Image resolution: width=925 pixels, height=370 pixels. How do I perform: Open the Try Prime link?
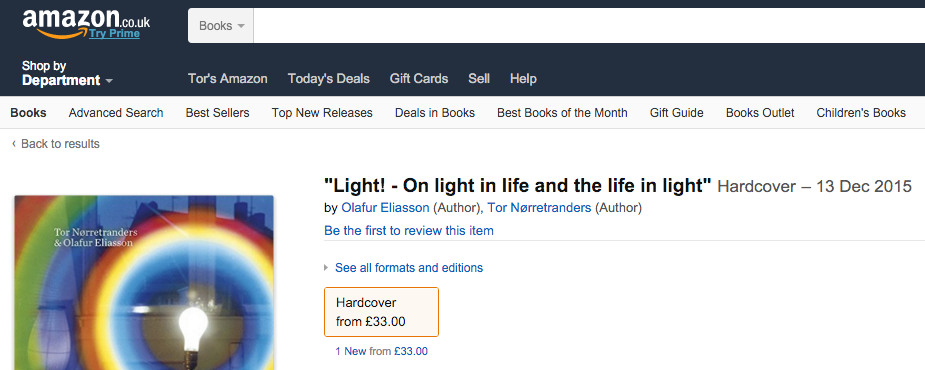(114, 34)
